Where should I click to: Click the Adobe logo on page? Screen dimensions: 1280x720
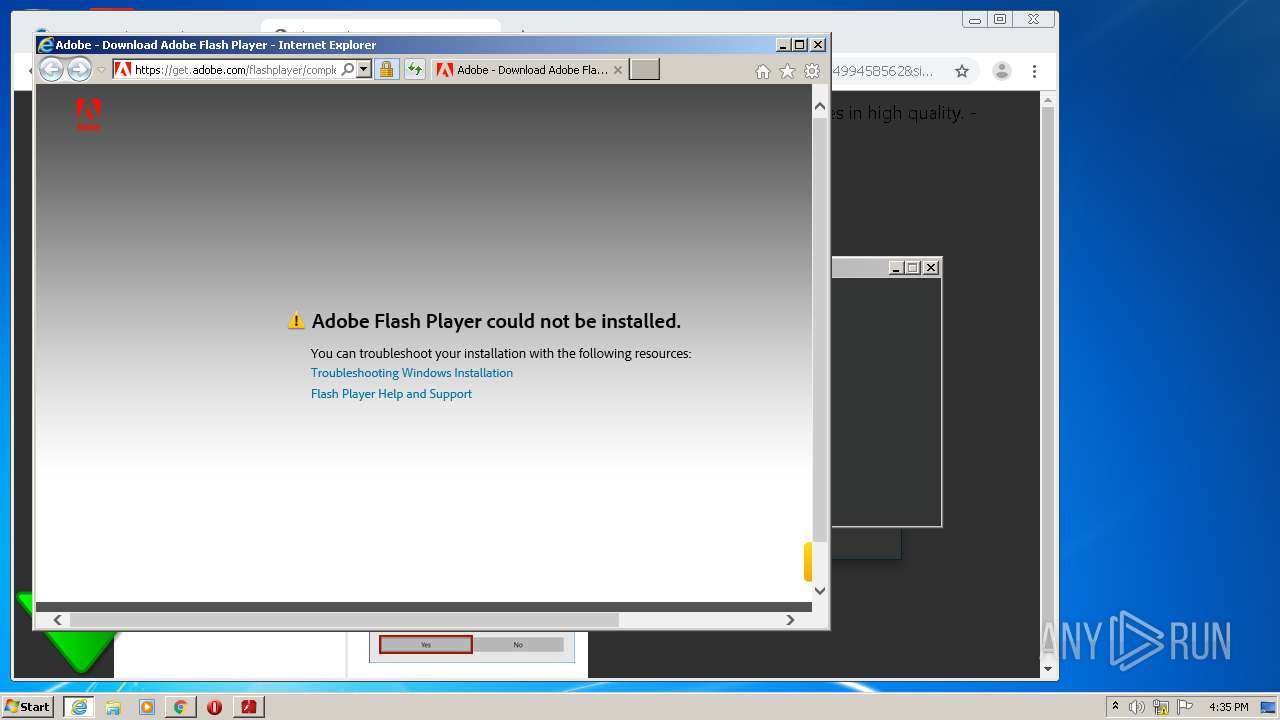click(x=88, y=114)
